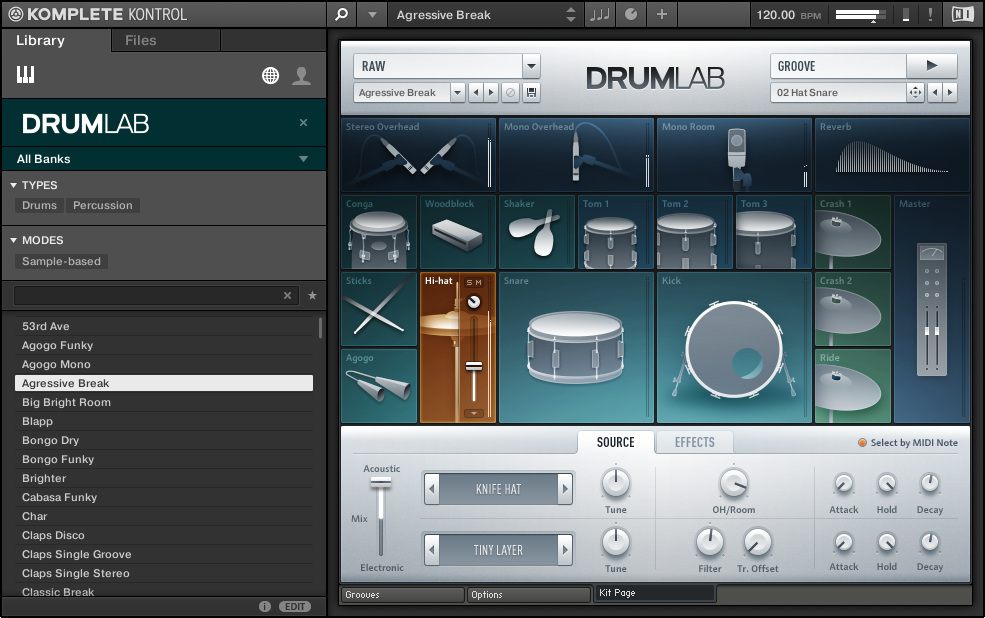This screenshot has width=985, height=618.
Task: Toggle the favorites star filter
Action: [312, 295]
